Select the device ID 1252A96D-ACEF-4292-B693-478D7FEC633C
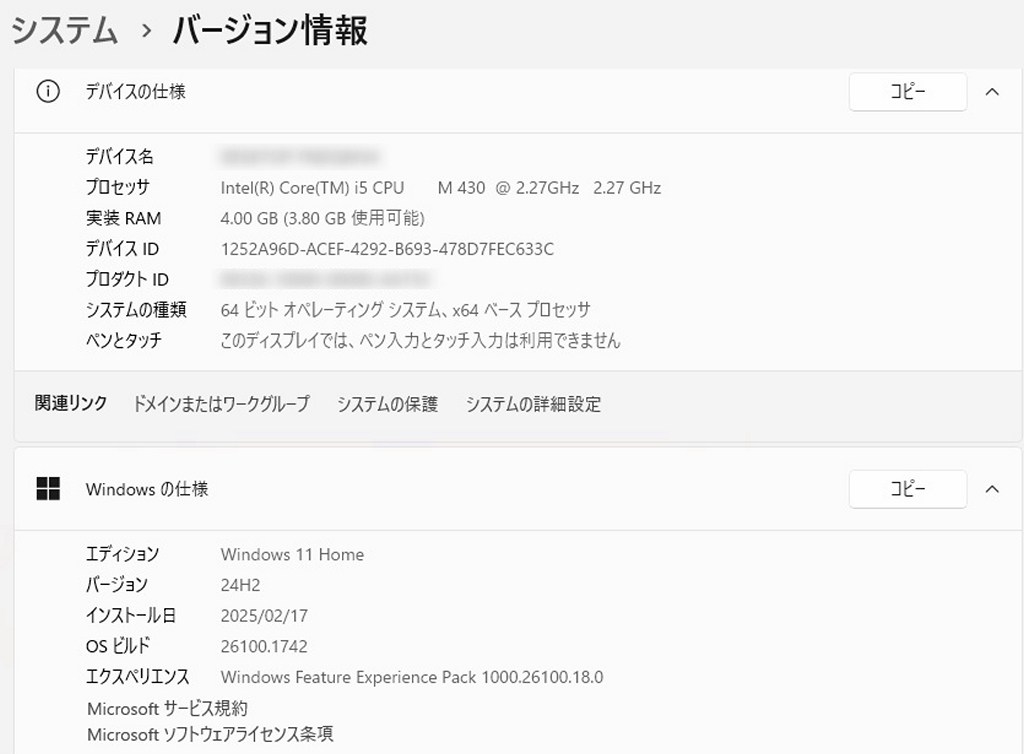1024x754 pixels. (387, 249)
